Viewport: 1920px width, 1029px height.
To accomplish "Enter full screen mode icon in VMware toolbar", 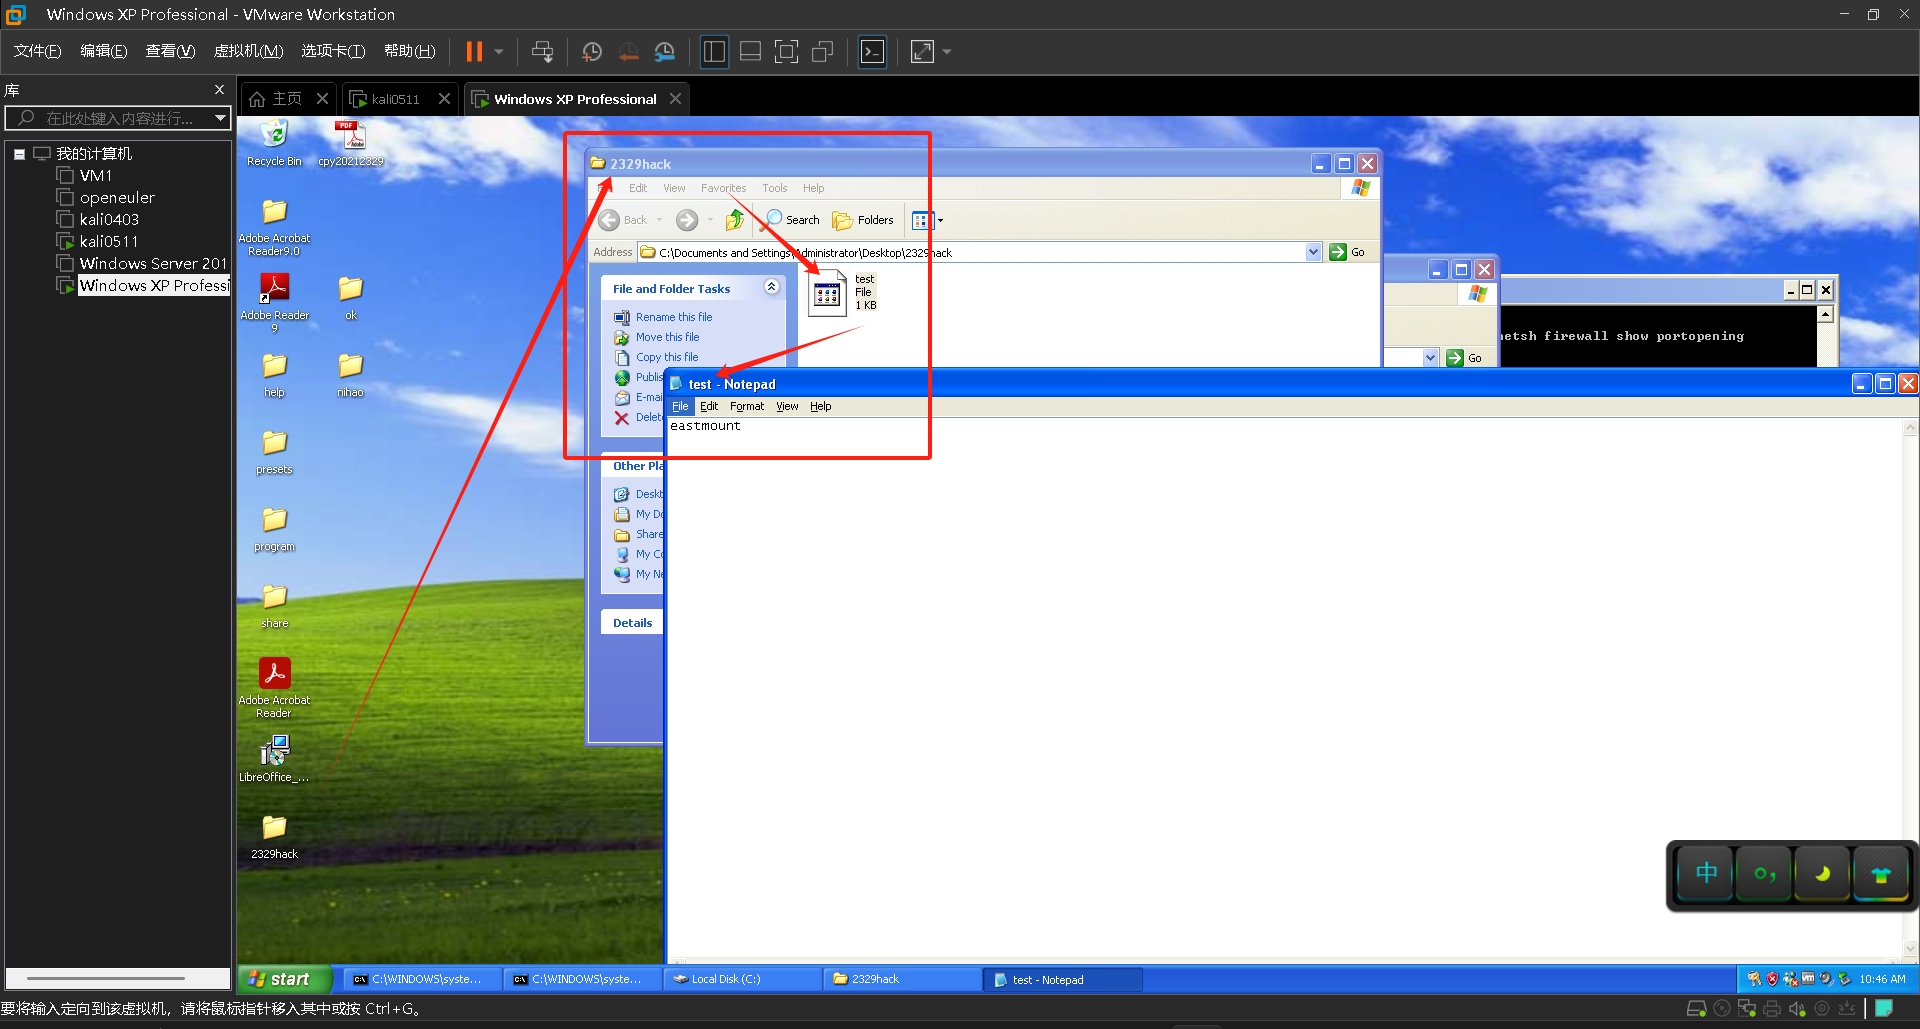I will pyautogui.click(x=787, y=52).
